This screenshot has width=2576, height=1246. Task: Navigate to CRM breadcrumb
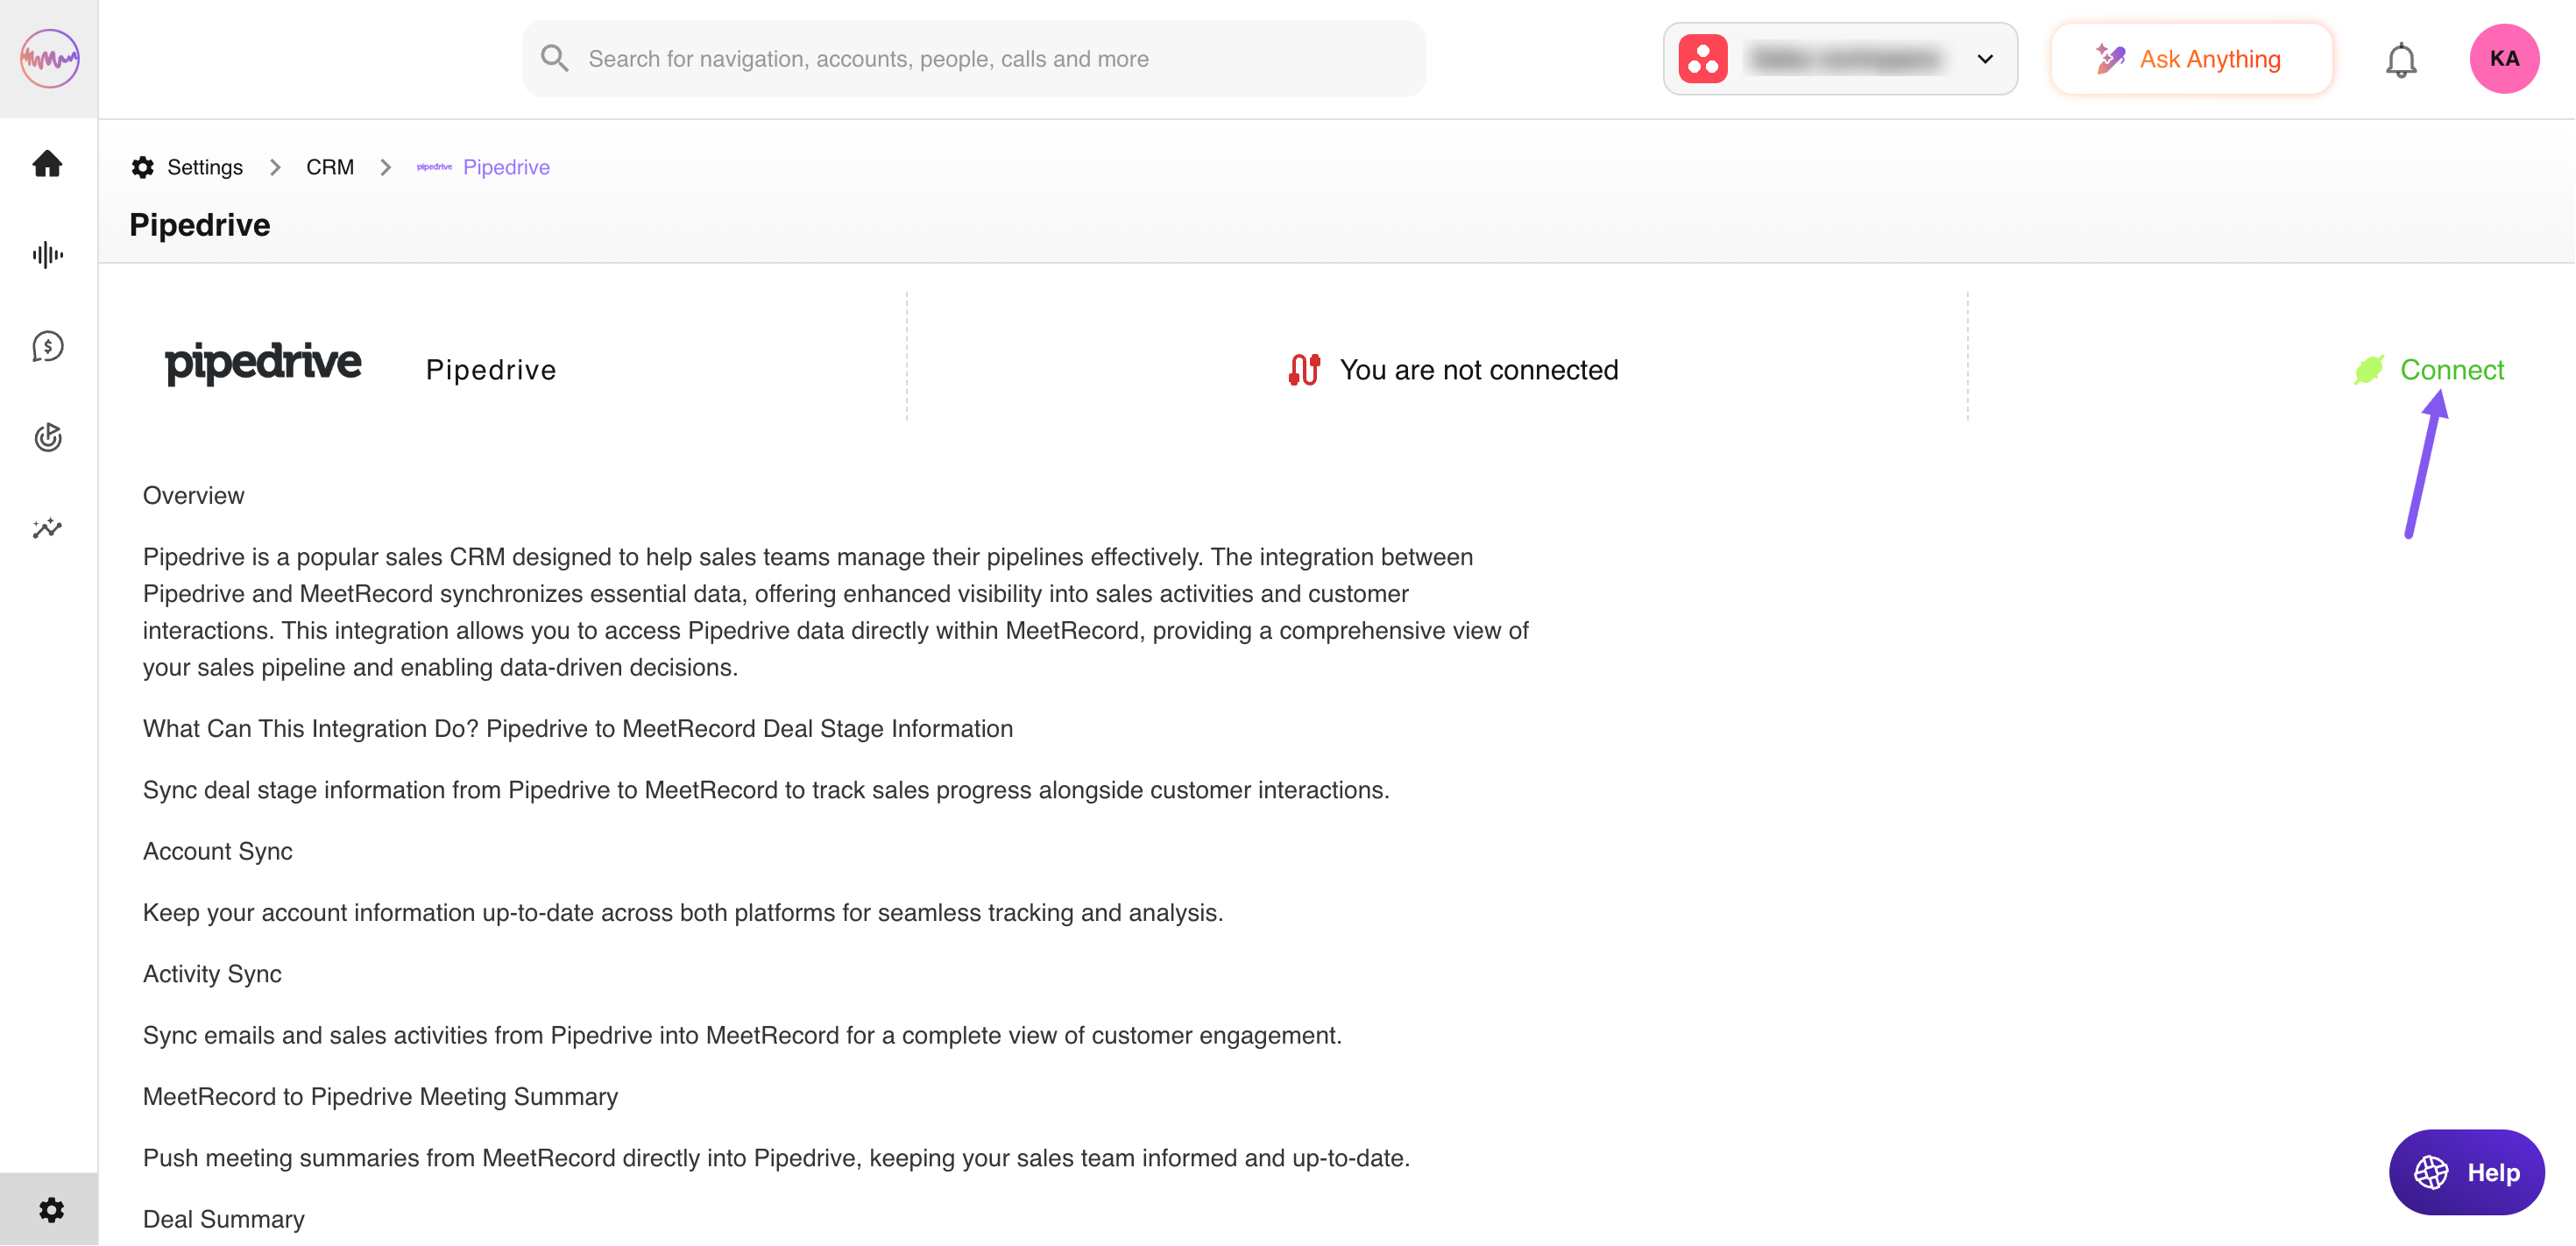[x=329, y=167]
